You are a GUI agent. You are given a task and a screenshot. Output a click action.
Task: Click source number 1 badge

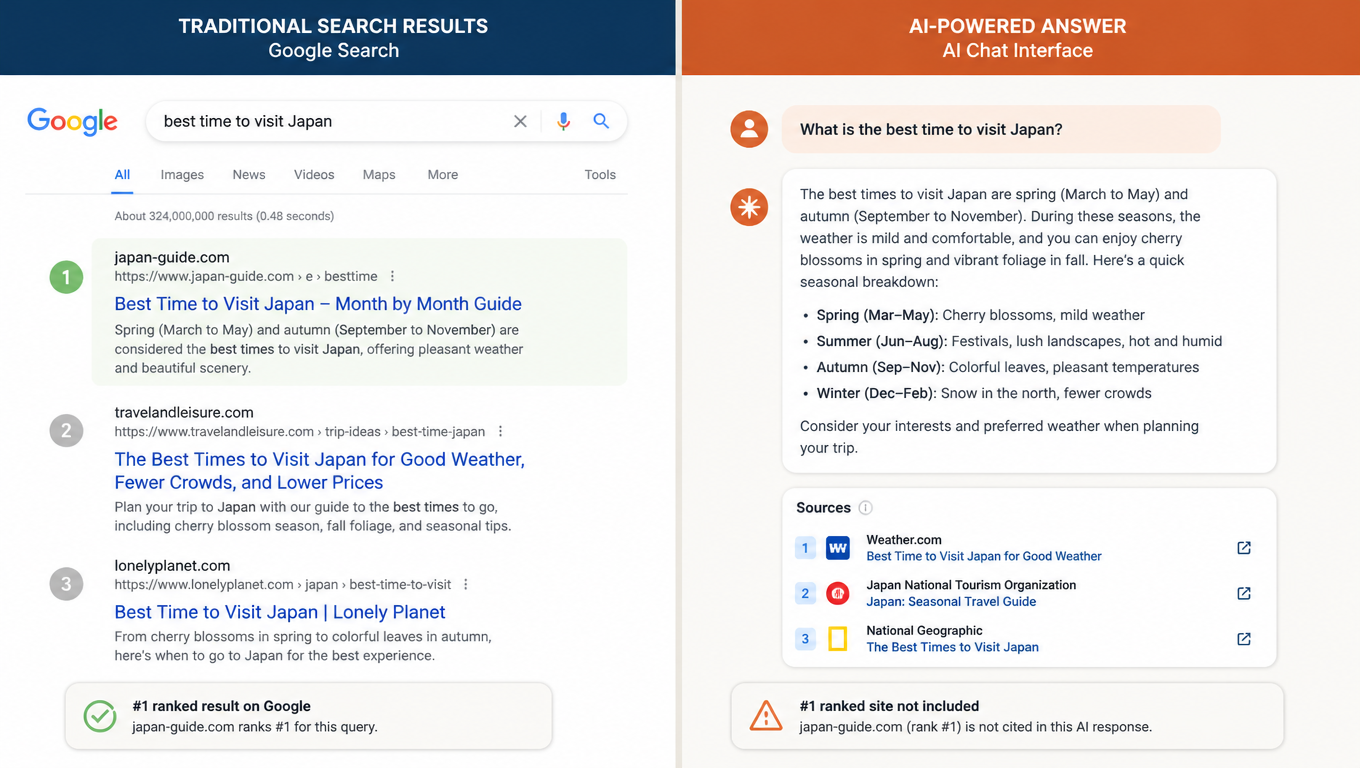[806, 548]
